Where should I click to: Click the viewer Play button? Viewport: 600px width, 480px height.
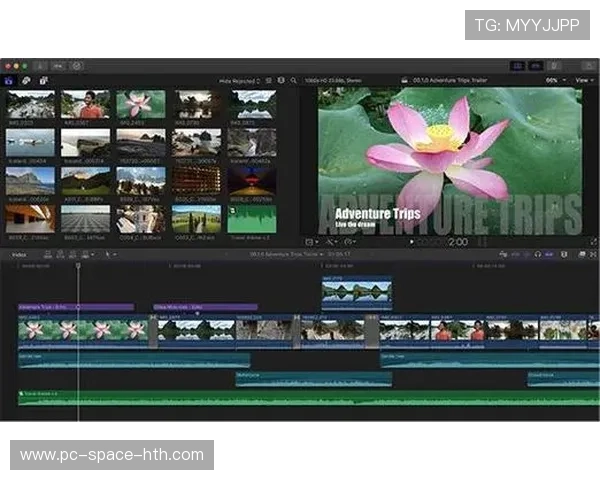[411, 242]
